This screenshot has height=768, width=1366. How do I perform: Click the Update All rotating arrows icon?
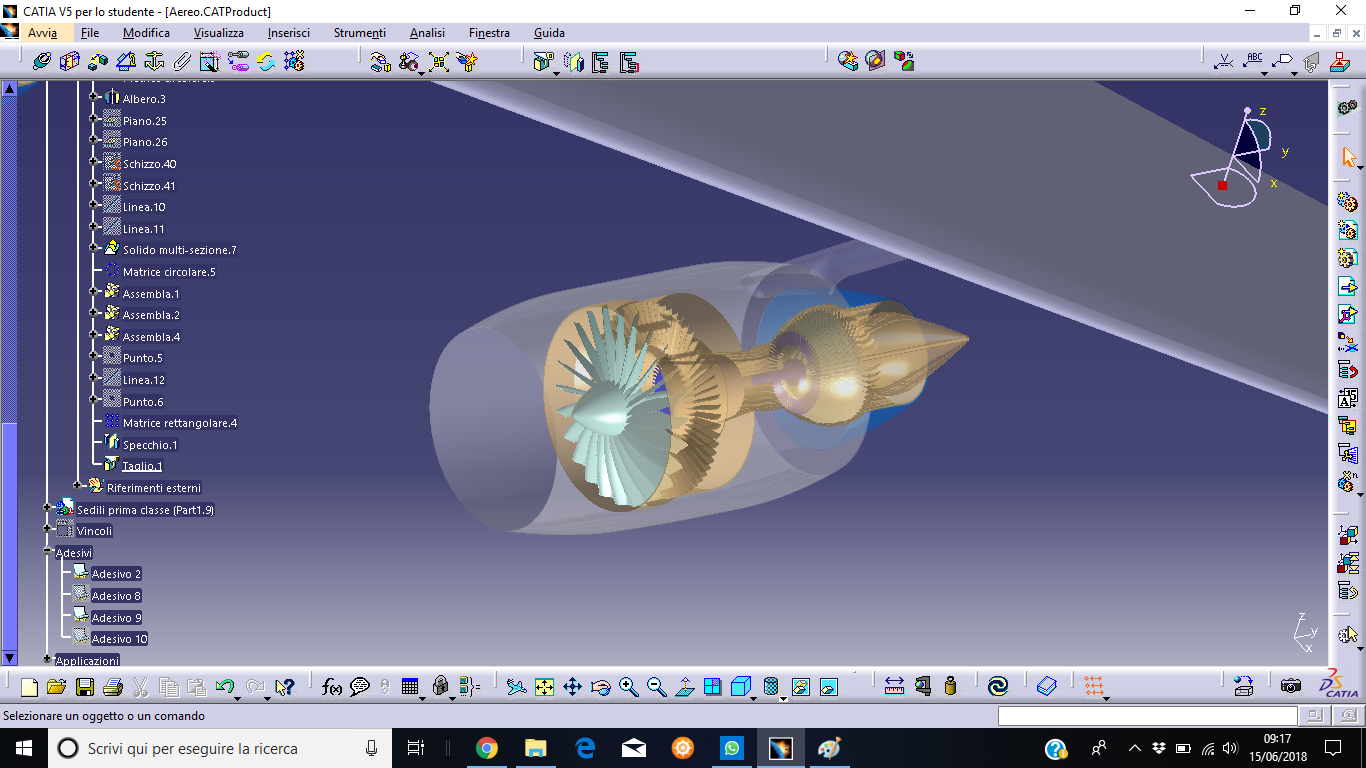266,62
